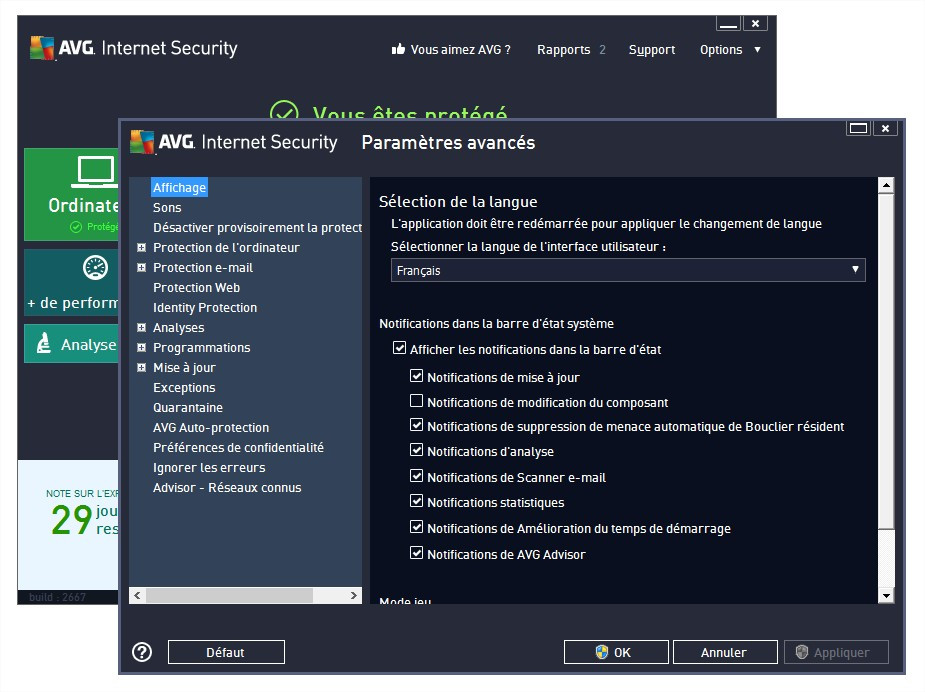Click the OK button
925x692 pixels.
tap(615, 652)
